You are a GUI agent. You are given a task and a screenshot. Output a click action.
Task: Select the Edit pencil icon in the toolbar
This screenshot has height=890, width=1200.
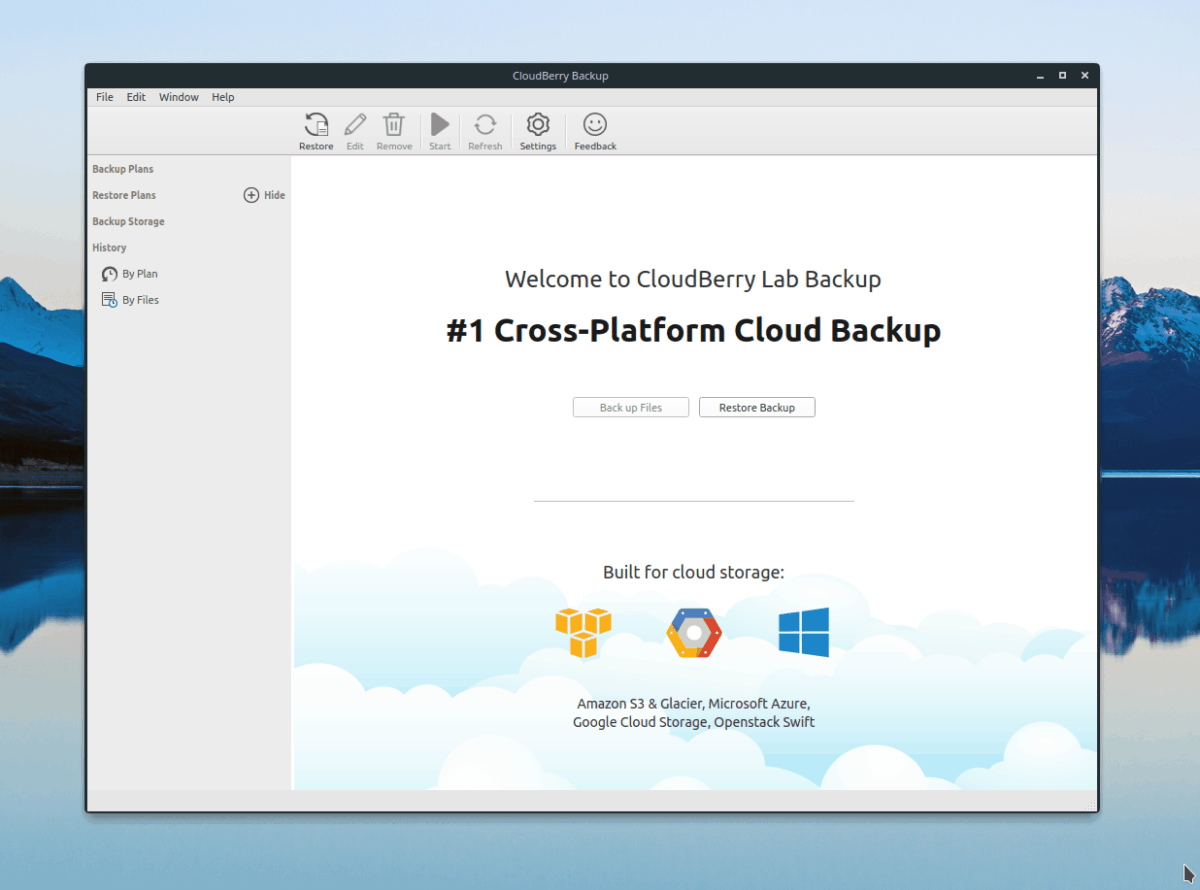[x=355, y=124]
